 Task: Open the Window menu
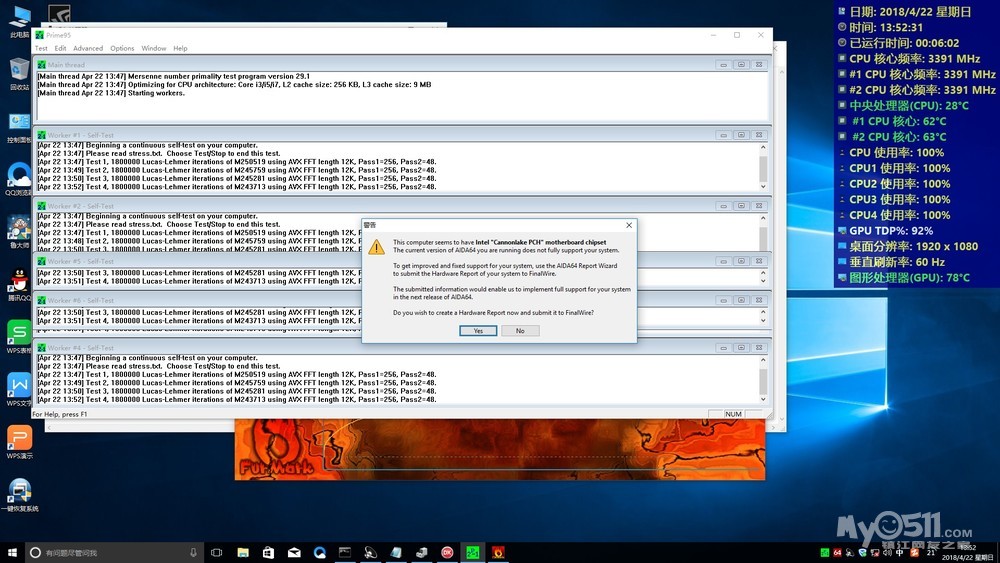tap(154, 48)
